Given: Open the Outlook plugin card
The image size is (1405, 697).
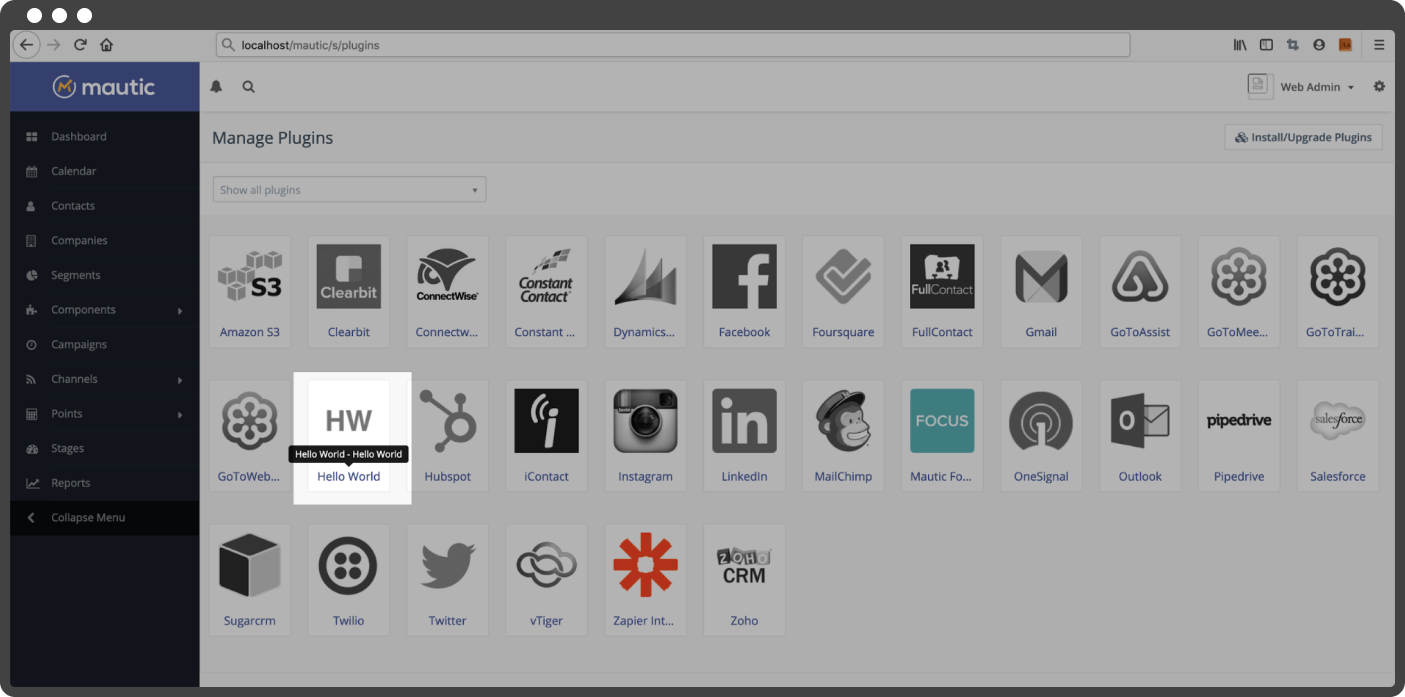Looking at the screenshot, I should 1141,435.
